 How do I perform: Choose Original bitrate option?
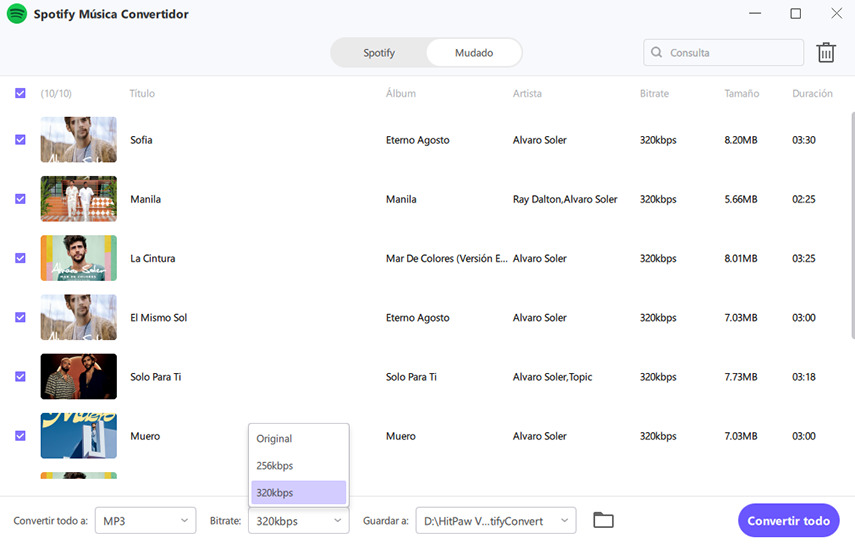[x=298, y=439]
